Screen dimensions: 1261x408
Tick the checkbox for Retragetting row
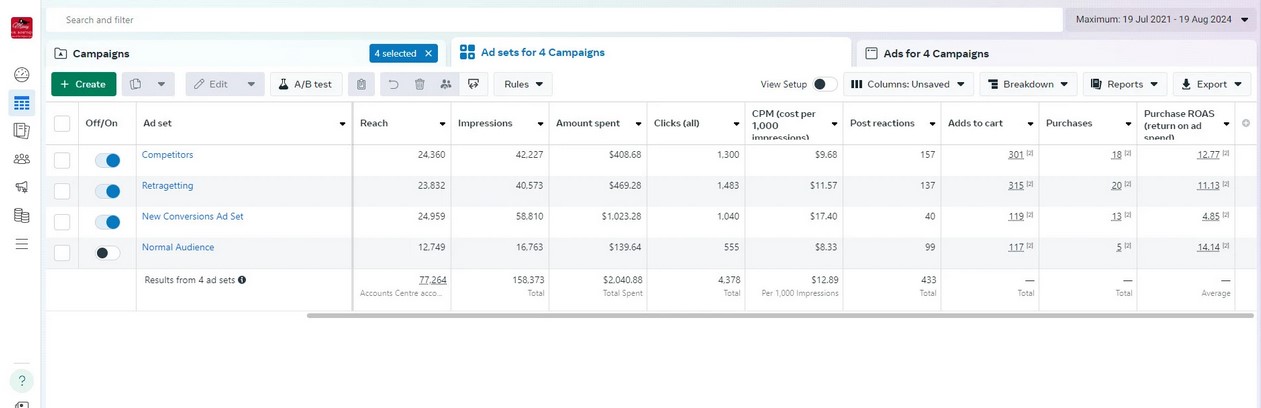[x=62, y=191]
